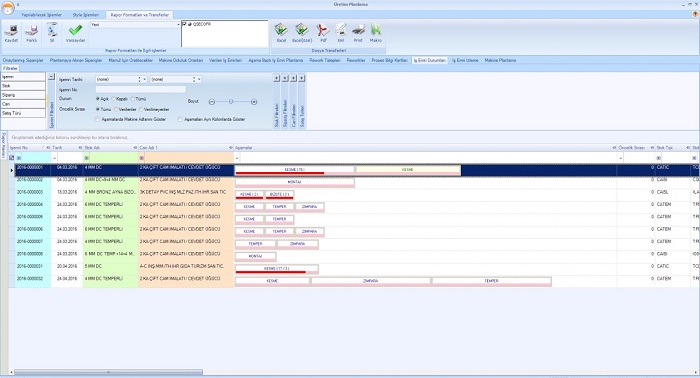
Task: Click the Excel(özel) export icon
Action: pos(302,30)
